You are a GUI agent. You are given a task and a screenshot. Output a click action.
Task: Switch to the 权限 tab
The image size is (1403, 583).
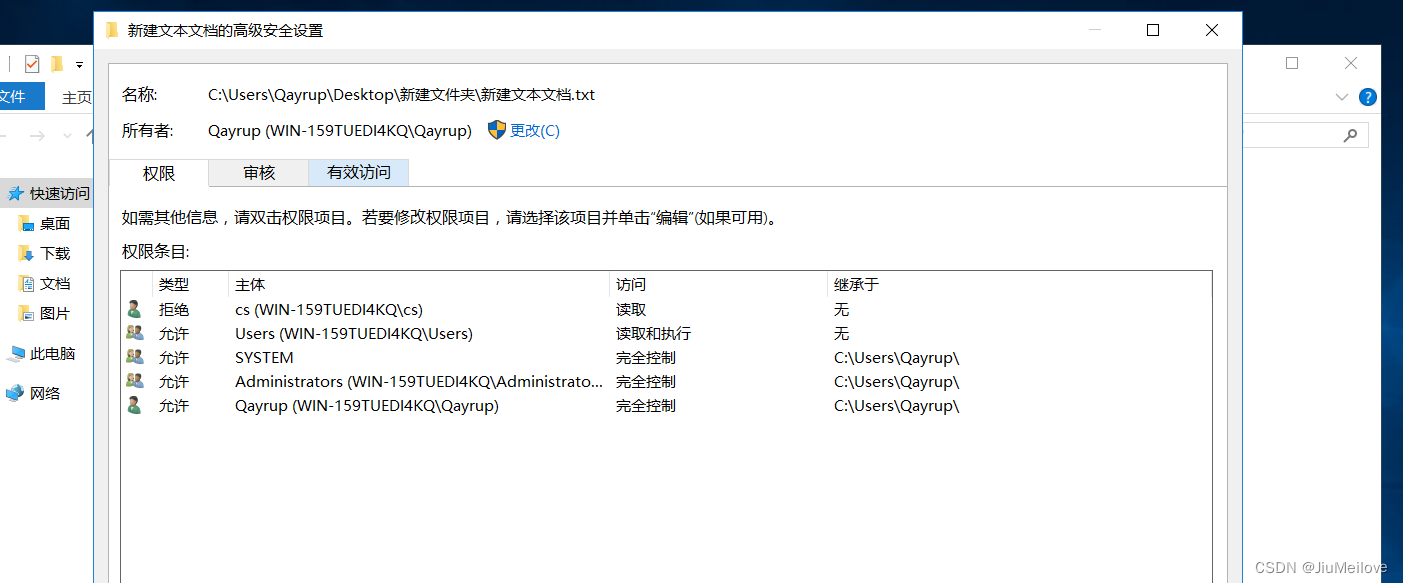tap(159, 173)
